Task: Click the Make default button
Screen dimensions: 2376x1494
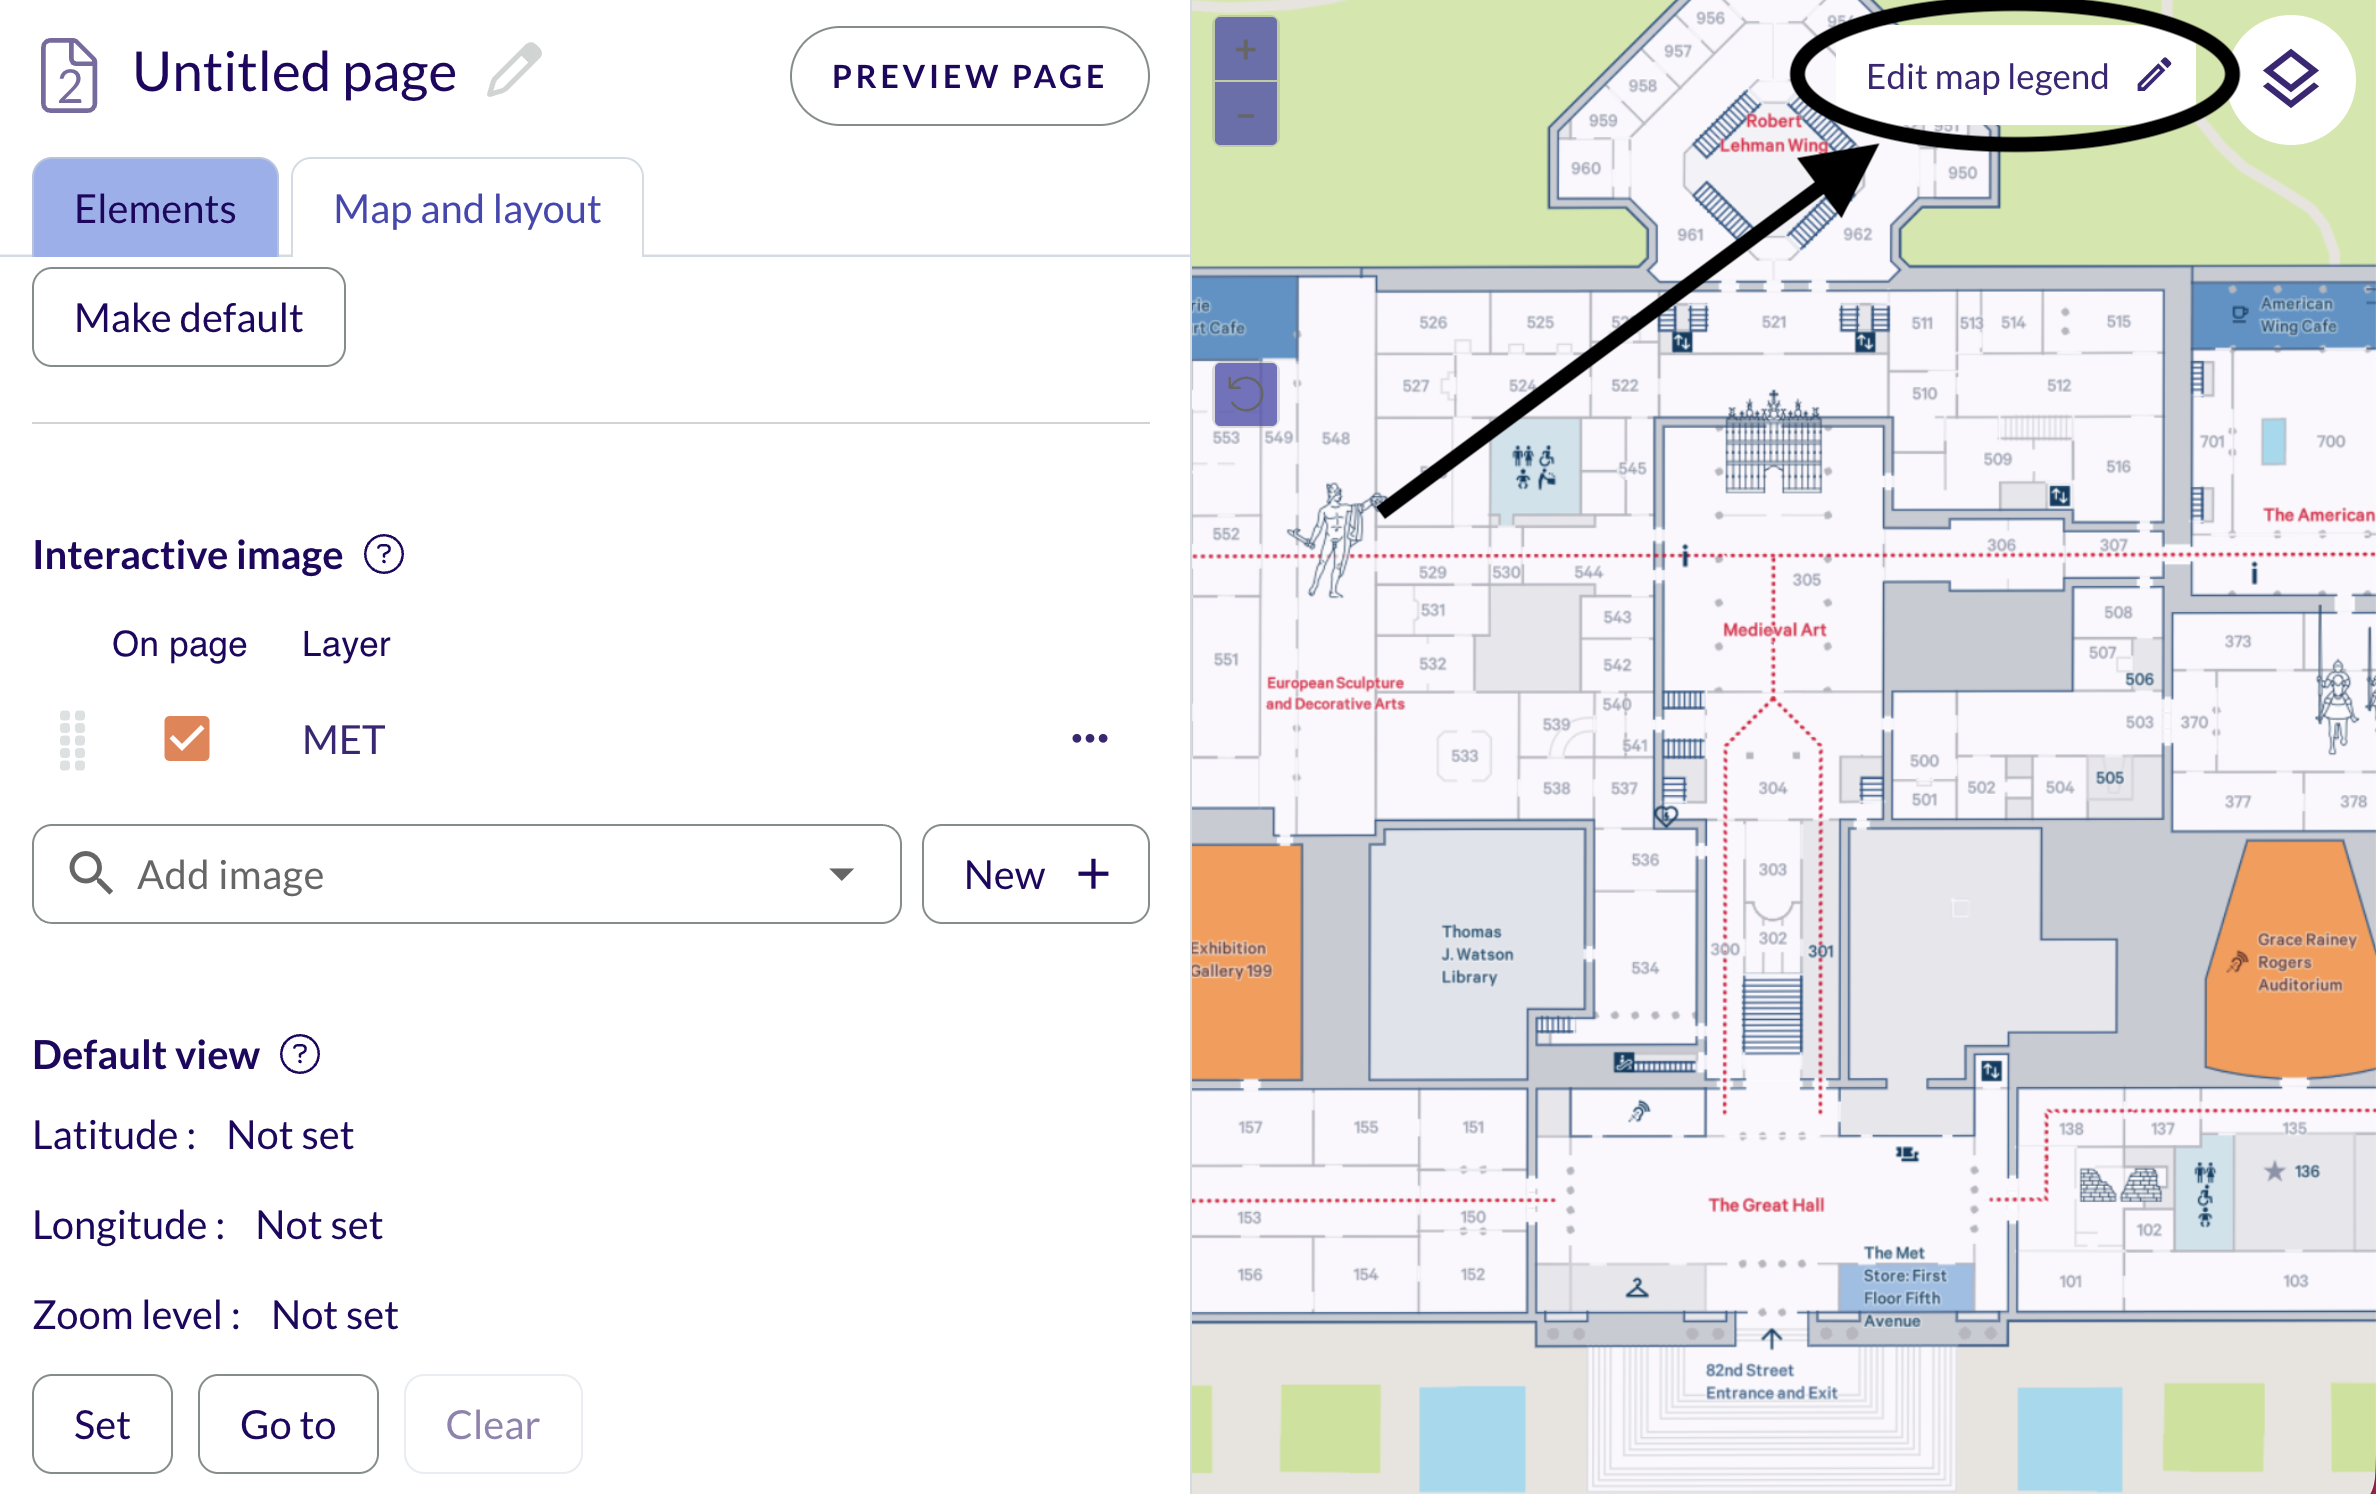Action: 189,317
